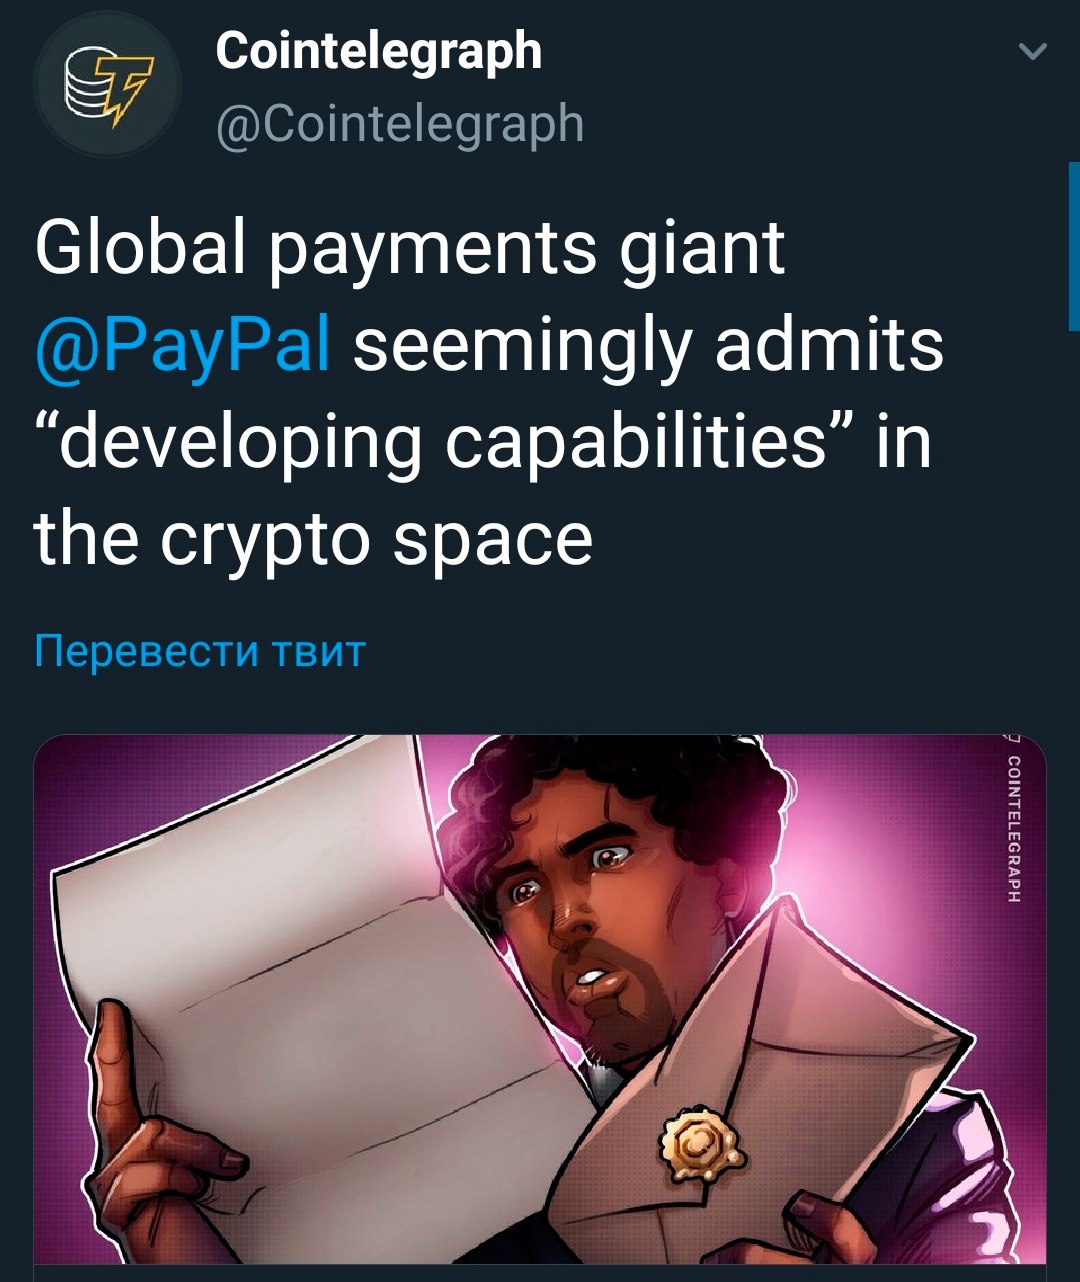The height and width of the screenshot is (1282, 1080).
Task: Click the blue scrollbar indicator
Action: (1073, 246)
